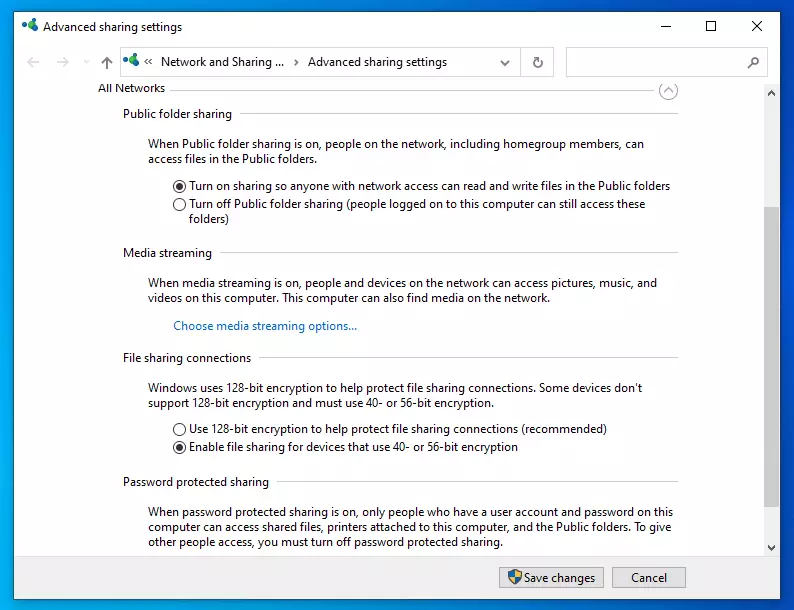Choose Use 128-bit encryption option
794x610 pixels.
click(179, 429)
